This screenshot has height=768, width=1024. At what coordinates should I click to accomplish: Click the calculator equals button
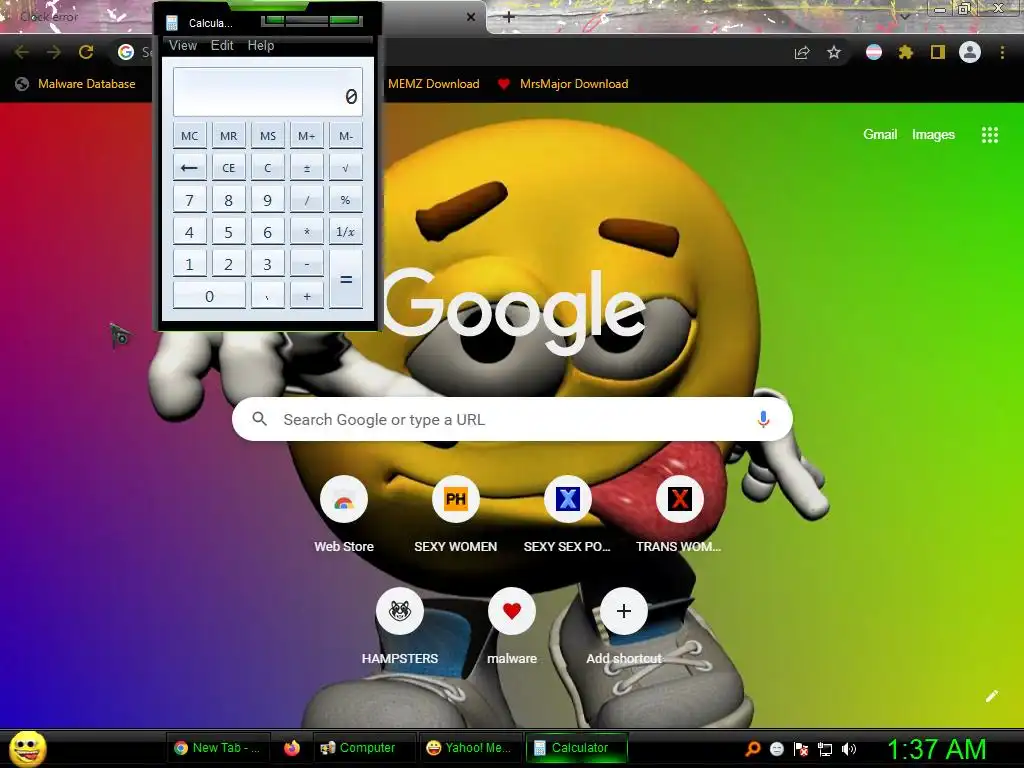[x=345, y=280]
